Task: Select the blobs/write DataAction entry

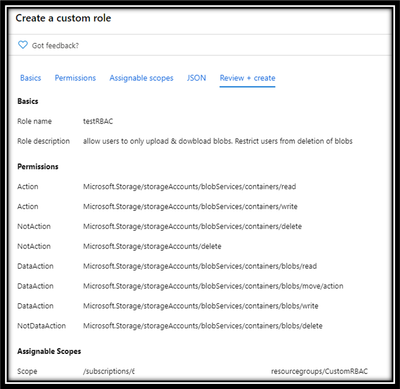Action: coord(201,306)
